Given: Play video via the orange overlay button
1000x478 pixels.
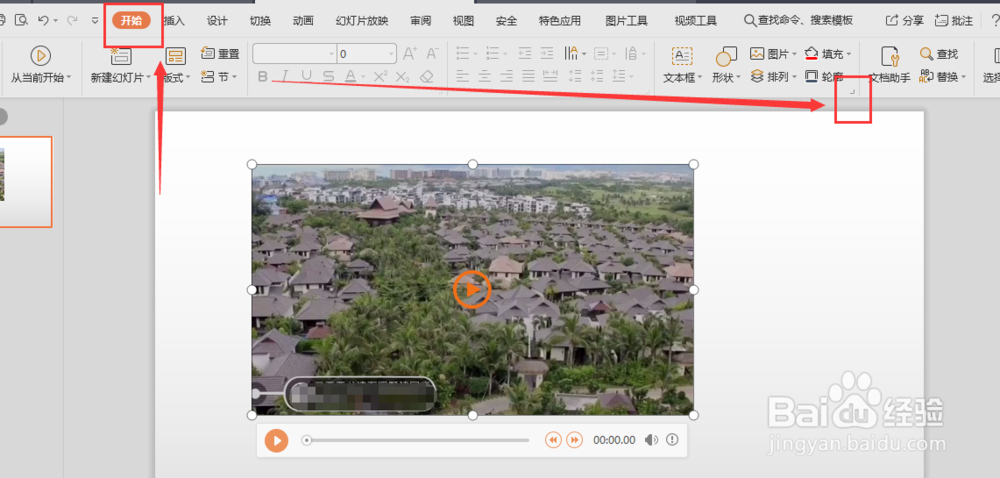Looking at the screenshot, I should [472, 289].
